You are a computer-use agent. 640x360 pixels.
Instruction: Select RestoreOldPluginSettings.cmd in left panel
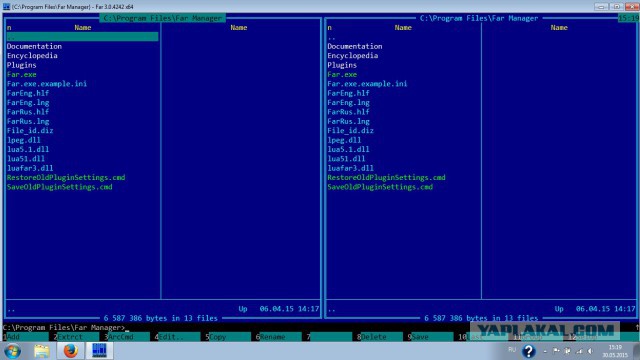click(66, 178)
